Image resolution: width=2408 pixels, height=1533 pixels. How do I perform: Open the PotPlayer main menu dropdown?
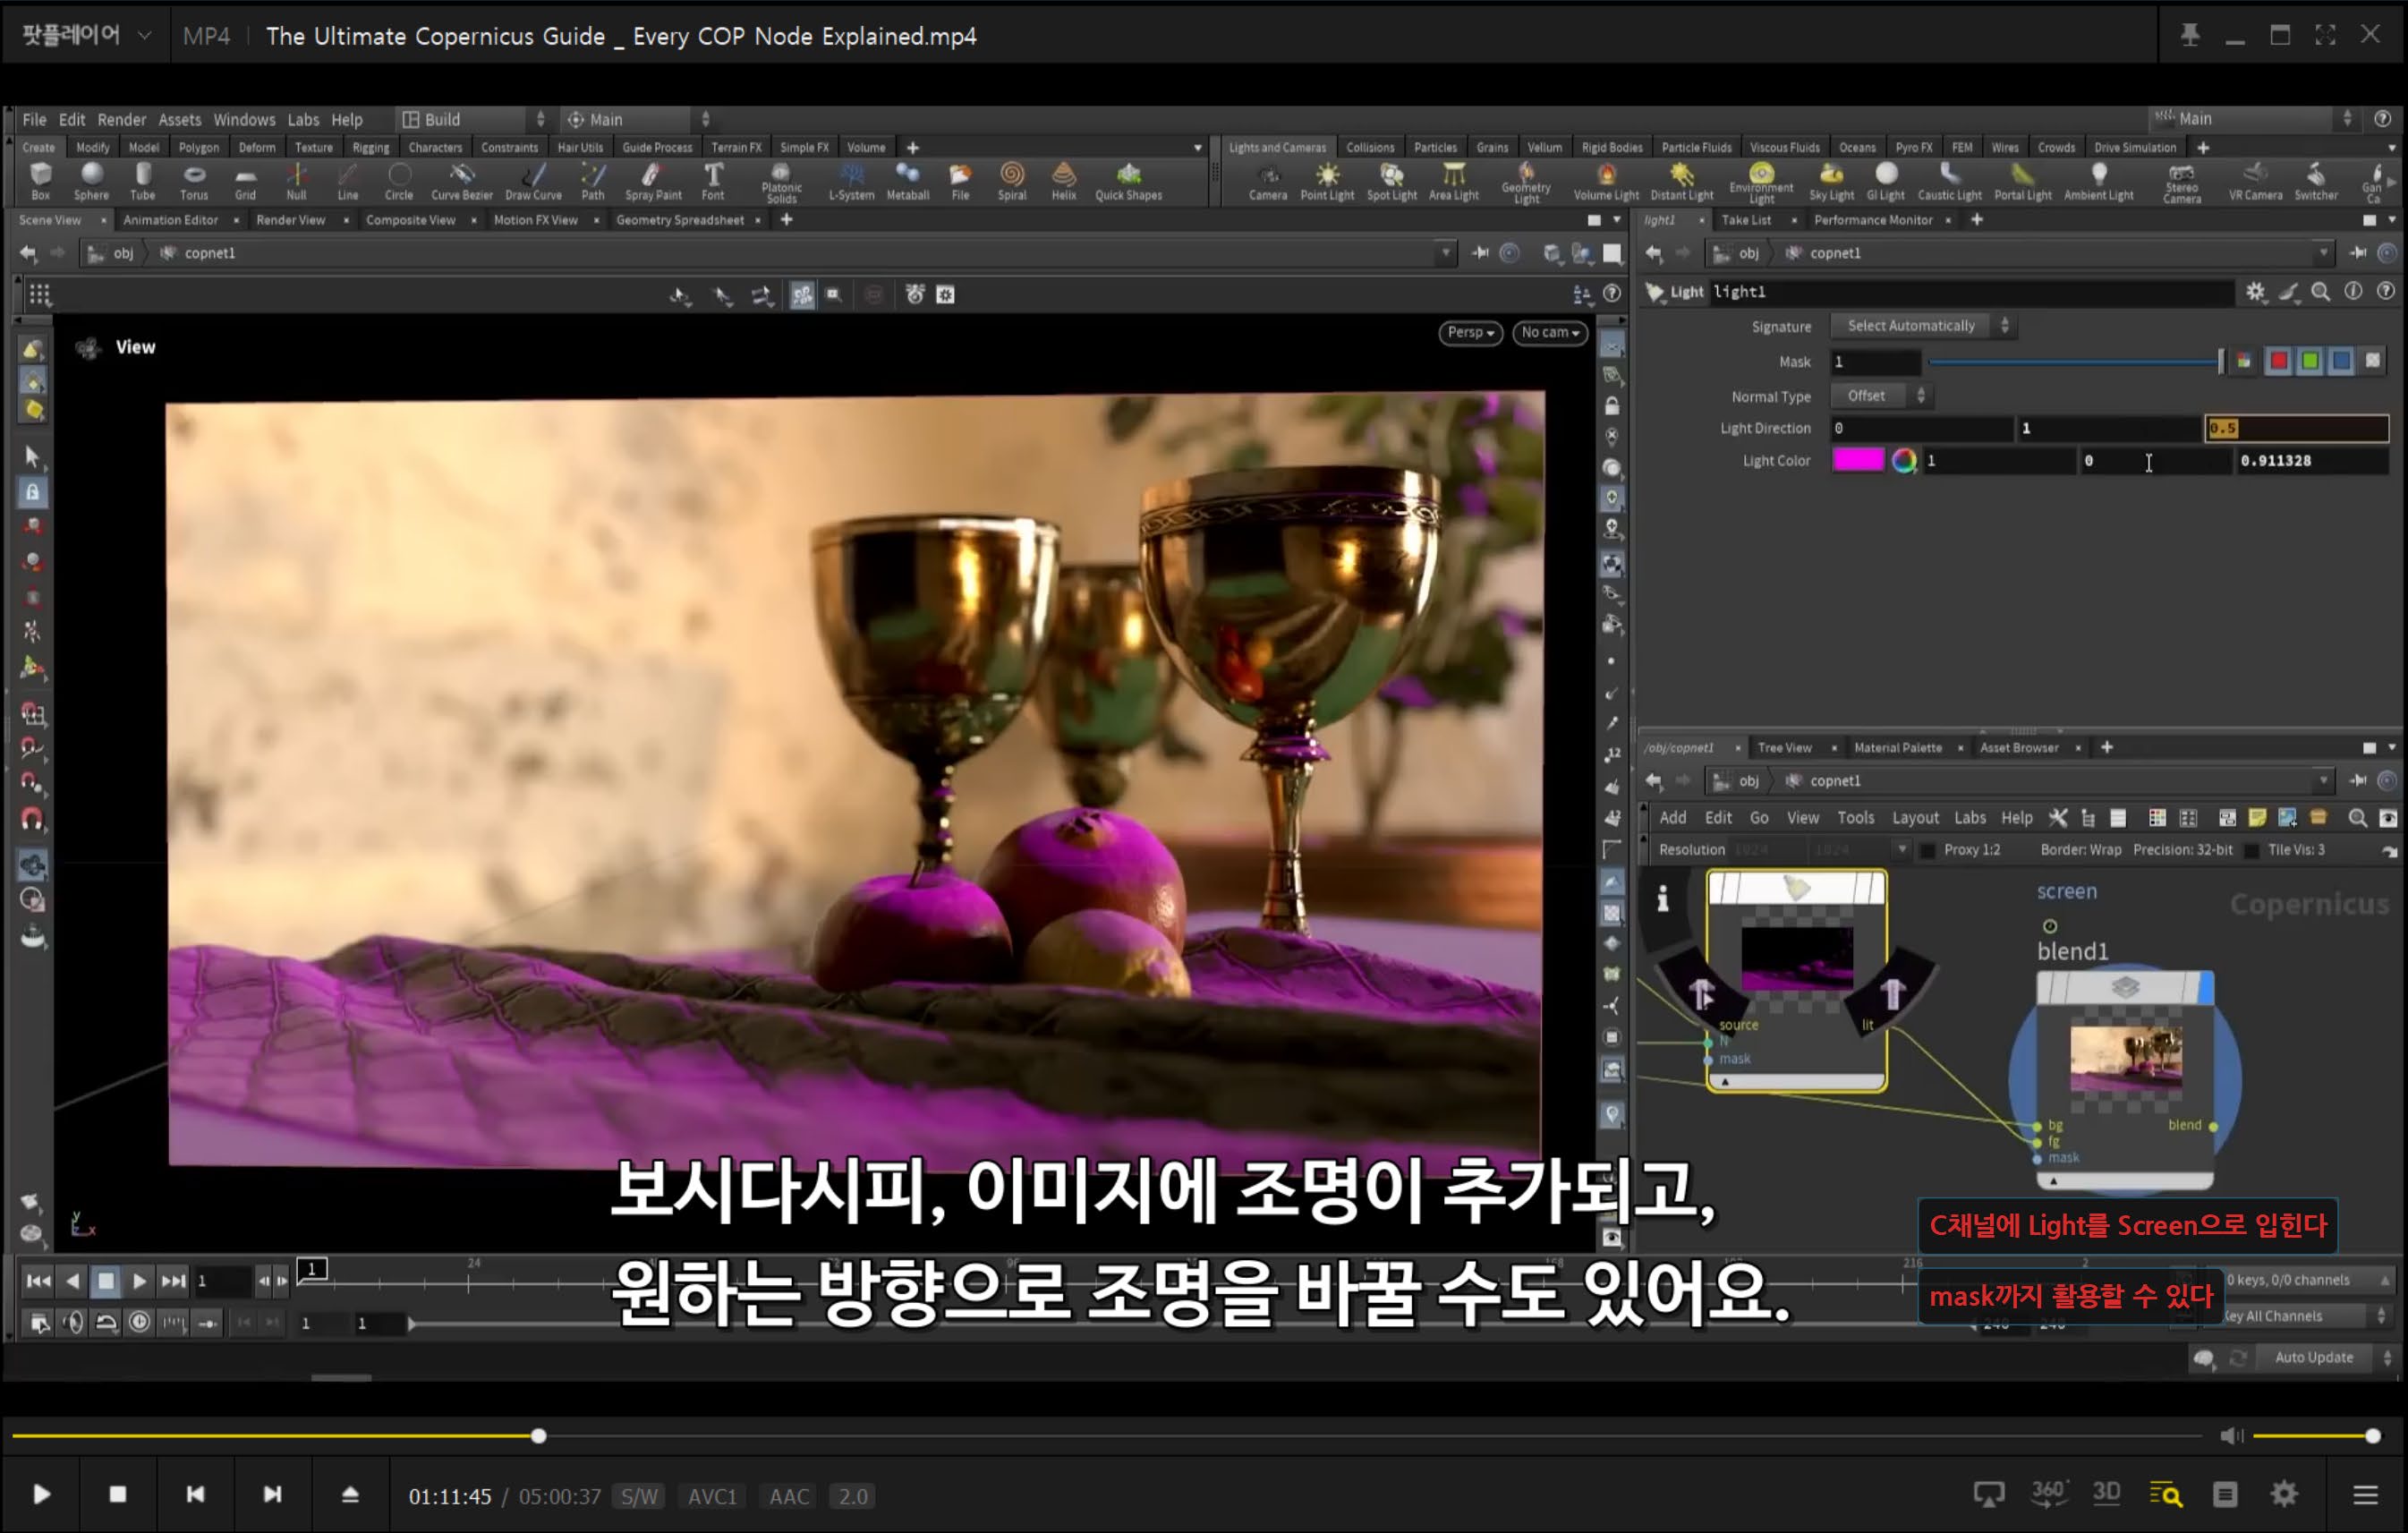[x=86, y=35]
